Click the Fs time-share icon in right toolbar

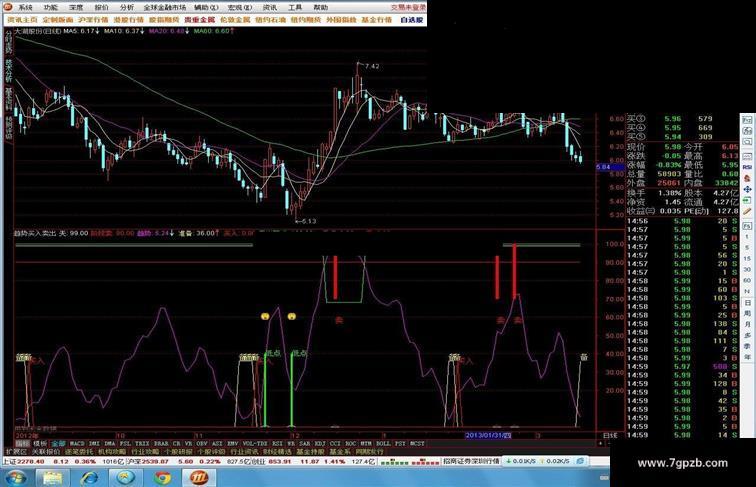(x=747, y=226)
